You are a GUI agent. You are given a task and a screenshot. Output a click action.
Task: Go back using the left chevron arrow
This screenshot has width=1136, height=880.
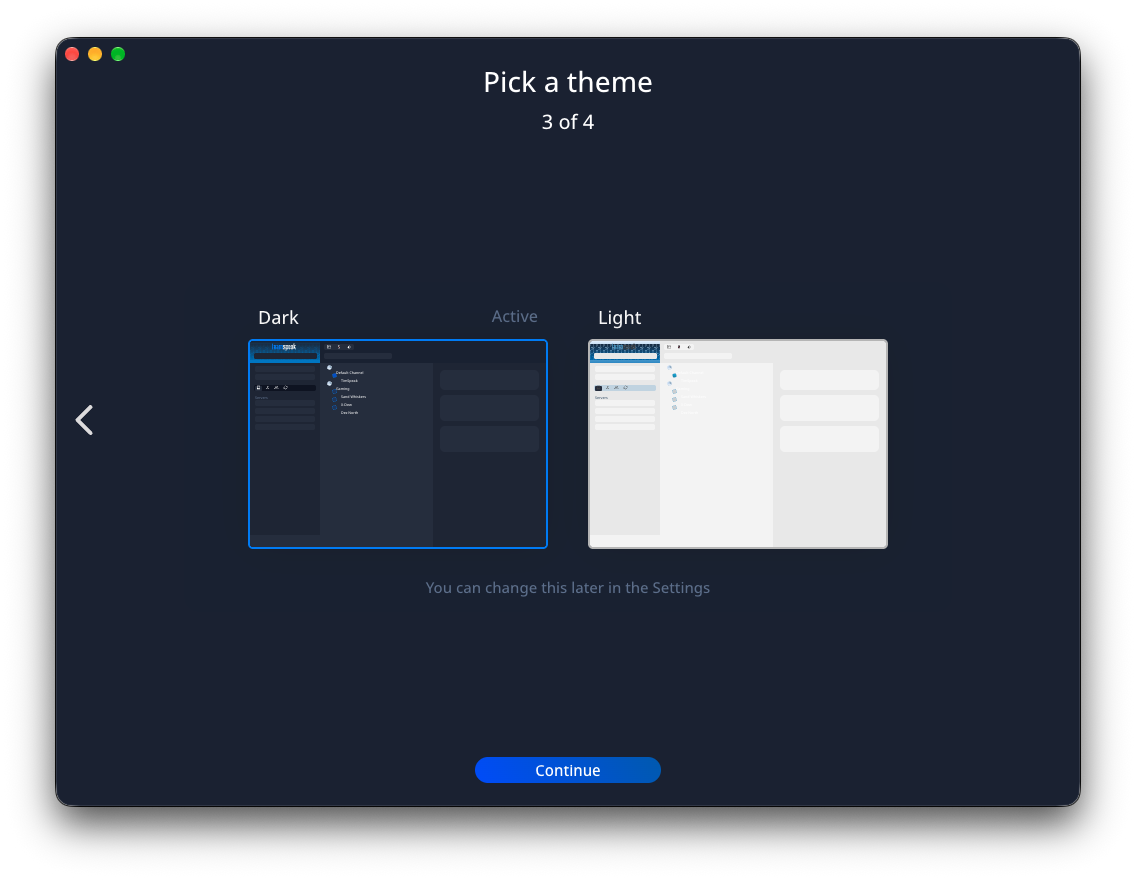point(85,420)
